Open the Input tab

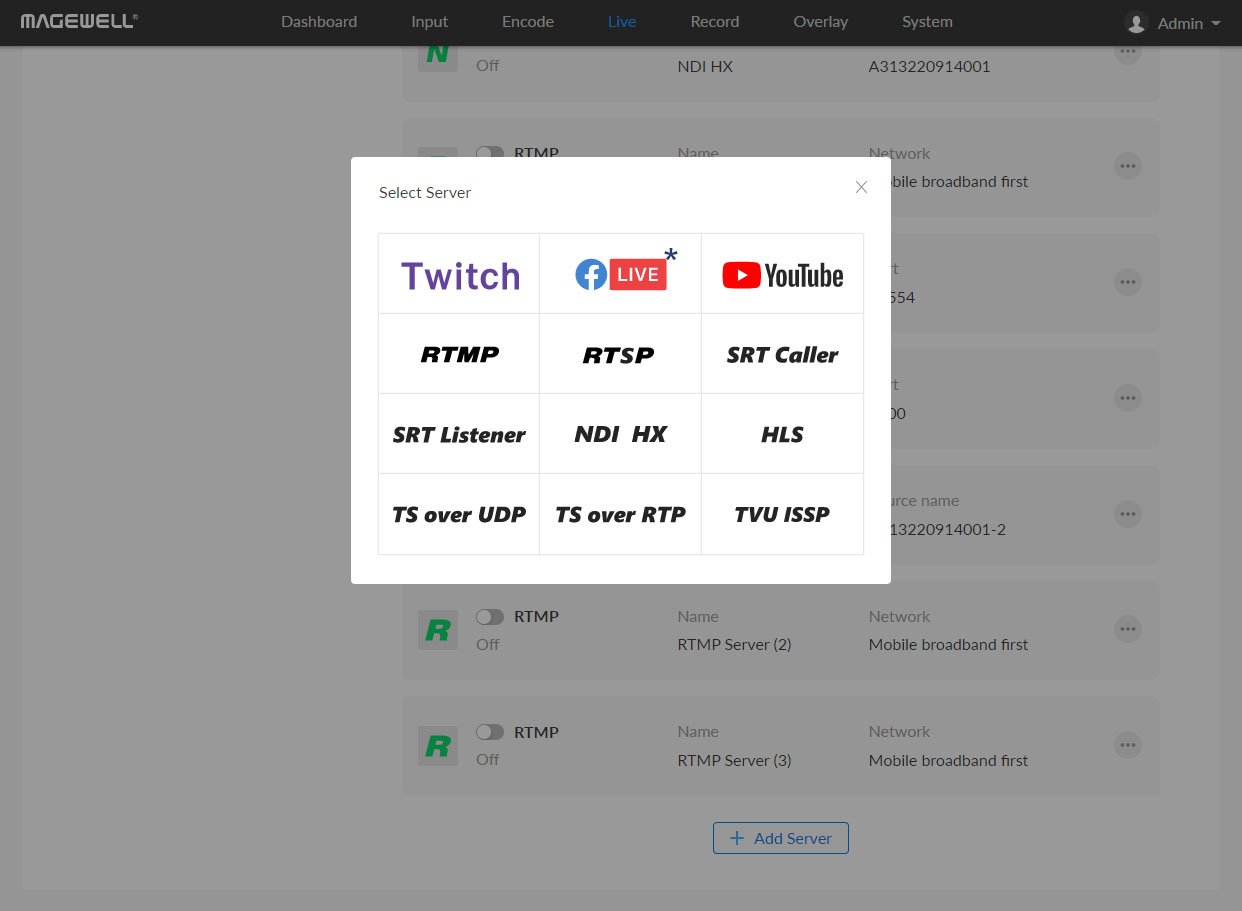[430, 22]
